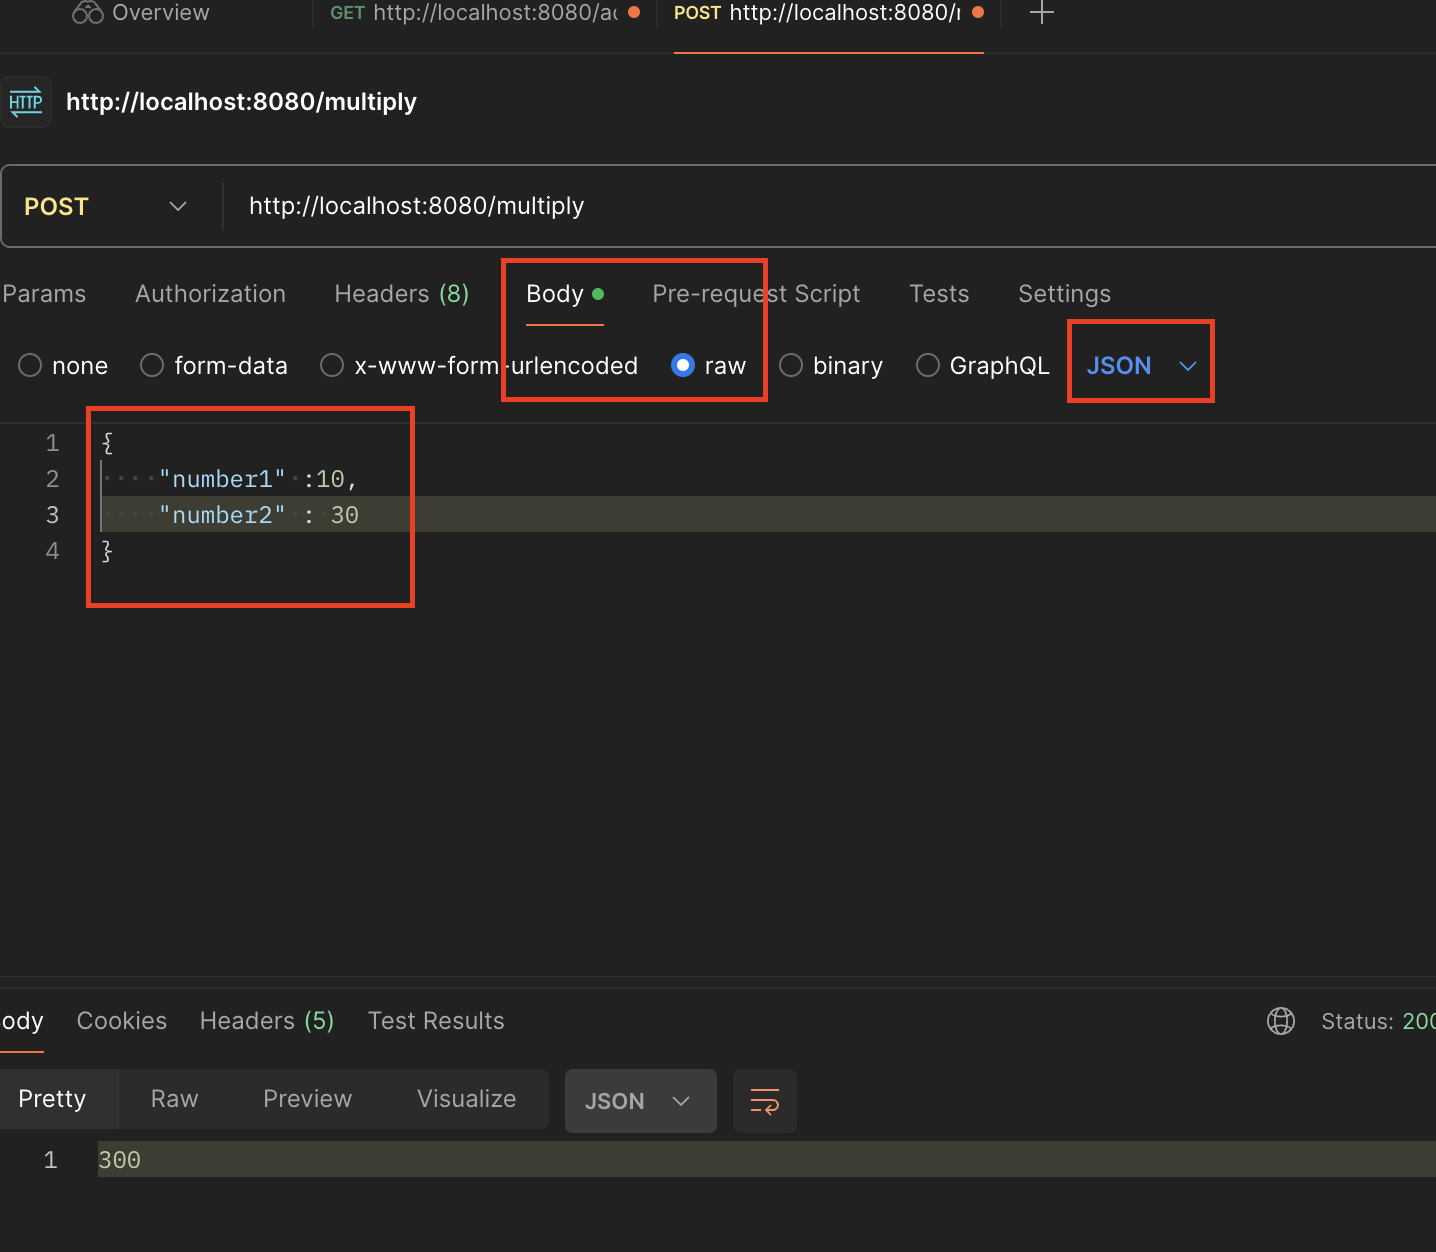Click the "number1" key in editor
The height and width of the screenshot is (1252, 1436).
(x=222, y=479)
